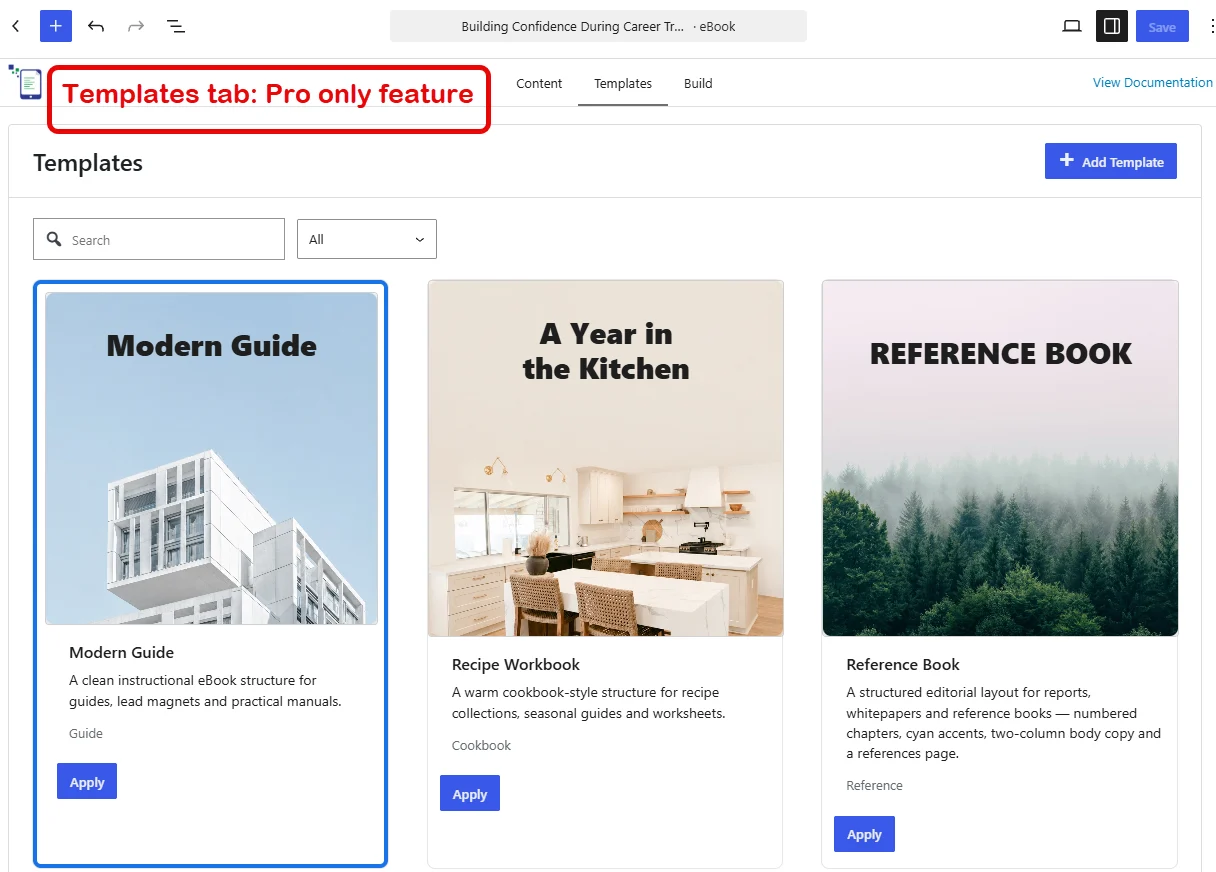The image size is (1216, 872).
Task: Select the Reference Book cover thumbnail
Action: pyautogui.click(x=1000, y=458)
